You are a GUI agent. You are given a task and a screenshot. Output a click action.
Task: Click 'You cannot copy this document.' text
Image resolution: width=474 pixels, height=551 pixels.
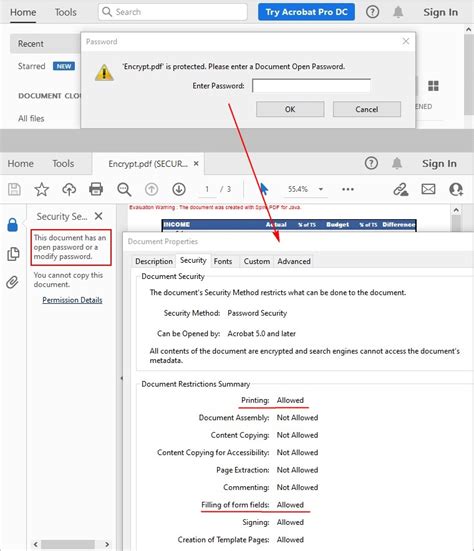pyautogui.click(x=68, y=280)
